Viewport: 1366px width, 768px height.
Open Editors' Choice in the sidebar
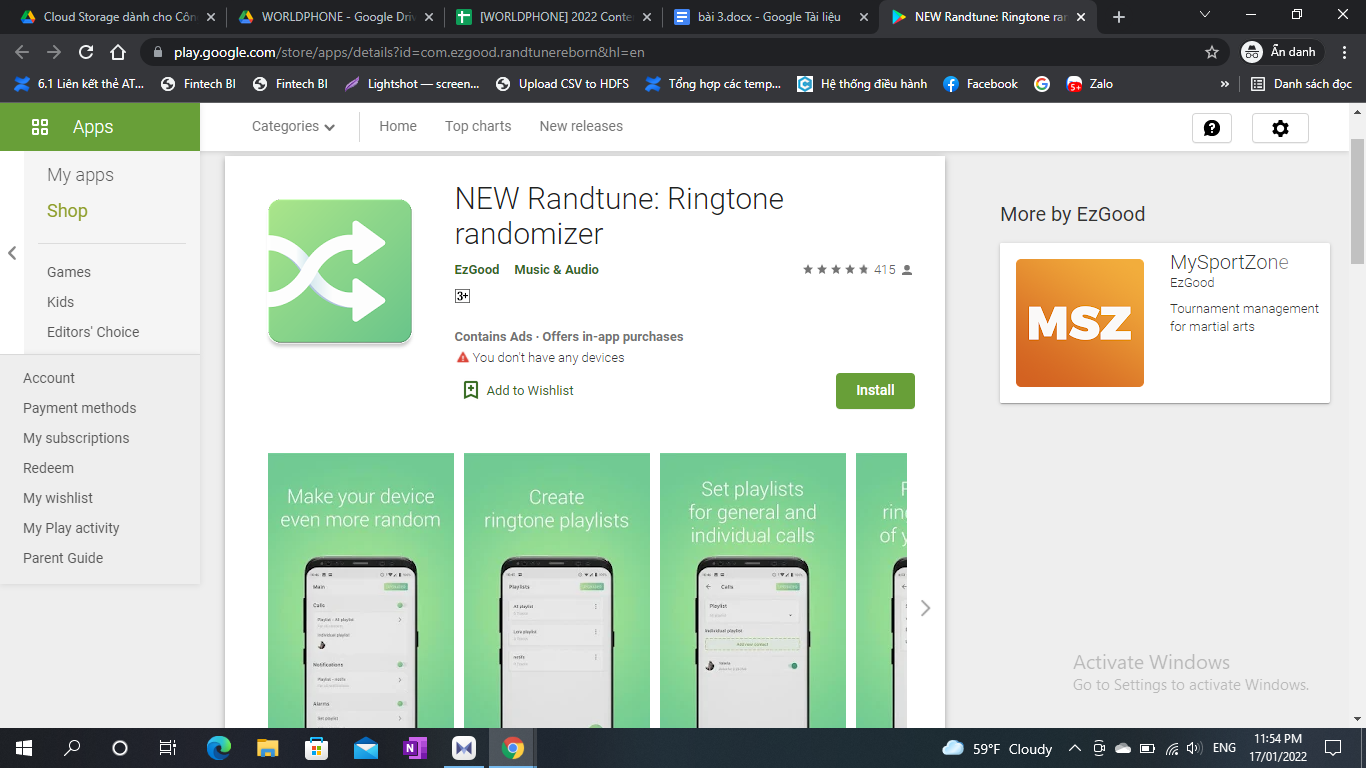93,332
